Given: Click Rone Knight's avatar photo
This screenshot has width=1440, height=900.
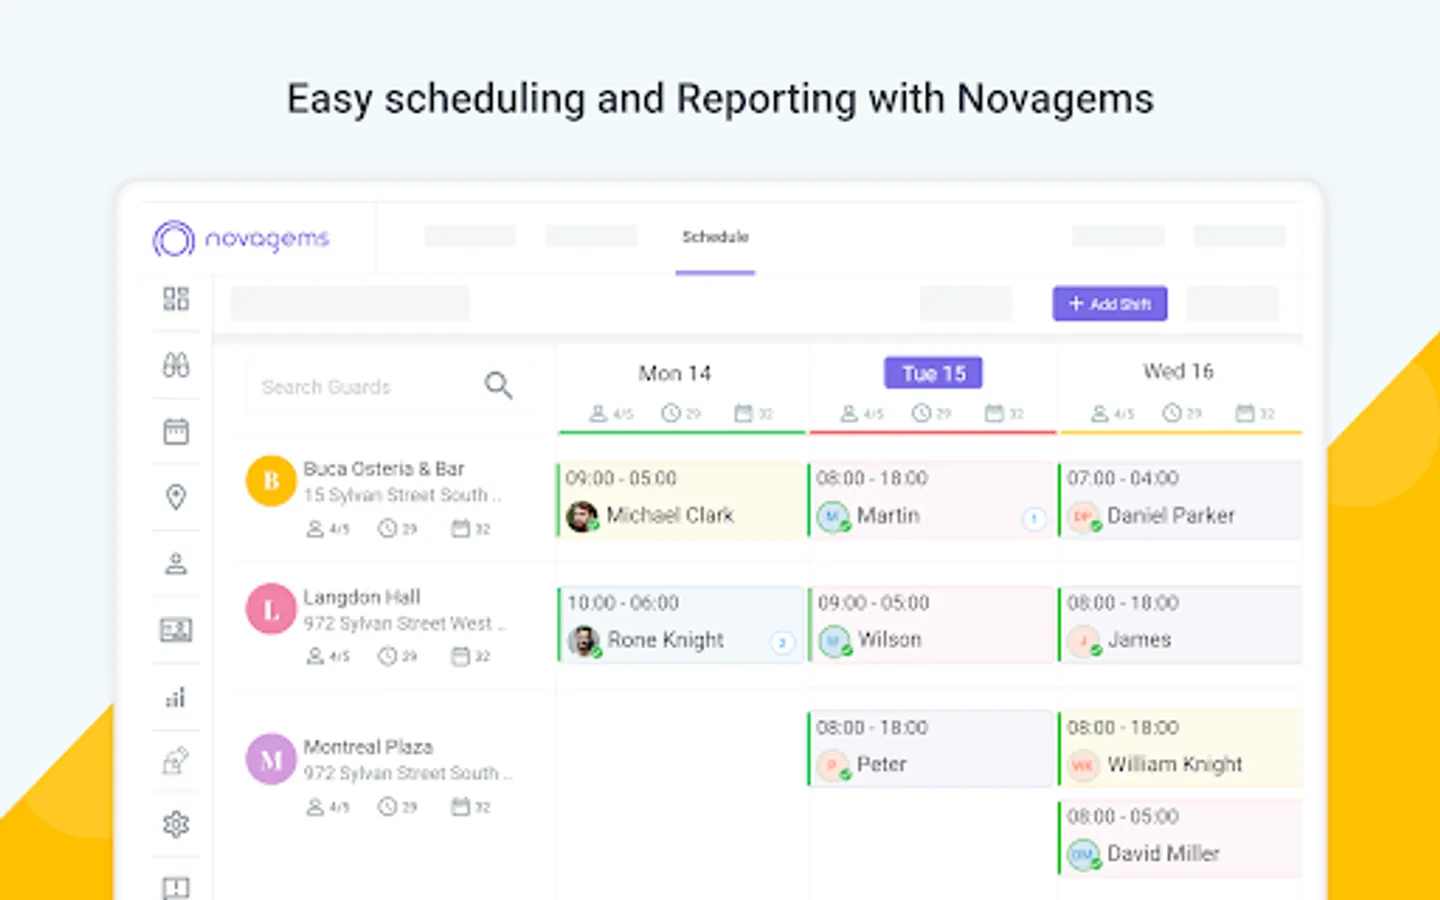Looking at the screenshot, I should point(584,641).
